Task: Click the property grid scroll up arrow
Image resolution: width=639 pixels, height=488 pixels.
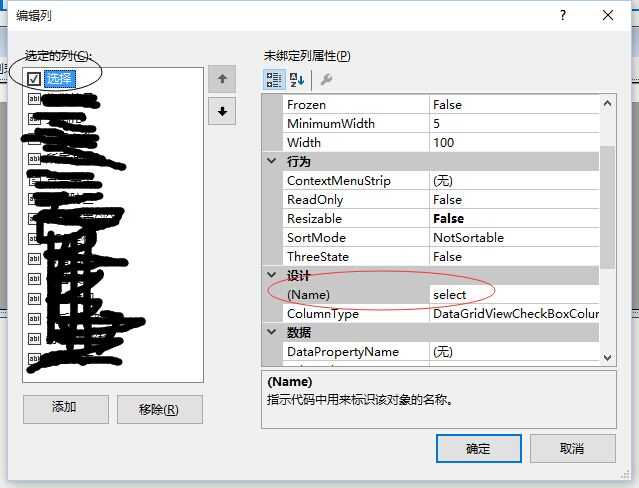Action: [x=607, y=104]
